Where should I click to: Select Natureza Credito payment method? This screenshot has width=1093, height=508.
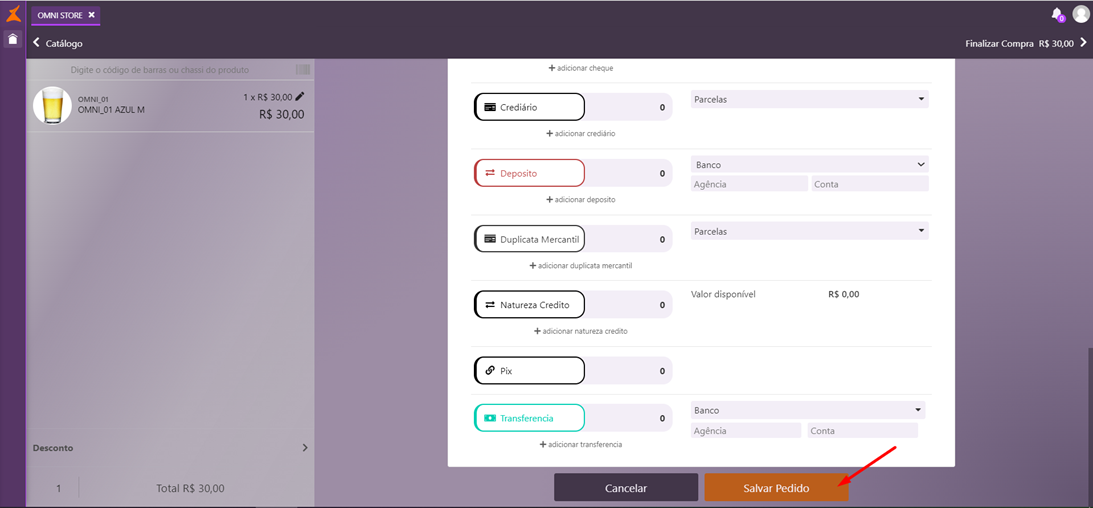pyautogui.click(x=530, y=305)
